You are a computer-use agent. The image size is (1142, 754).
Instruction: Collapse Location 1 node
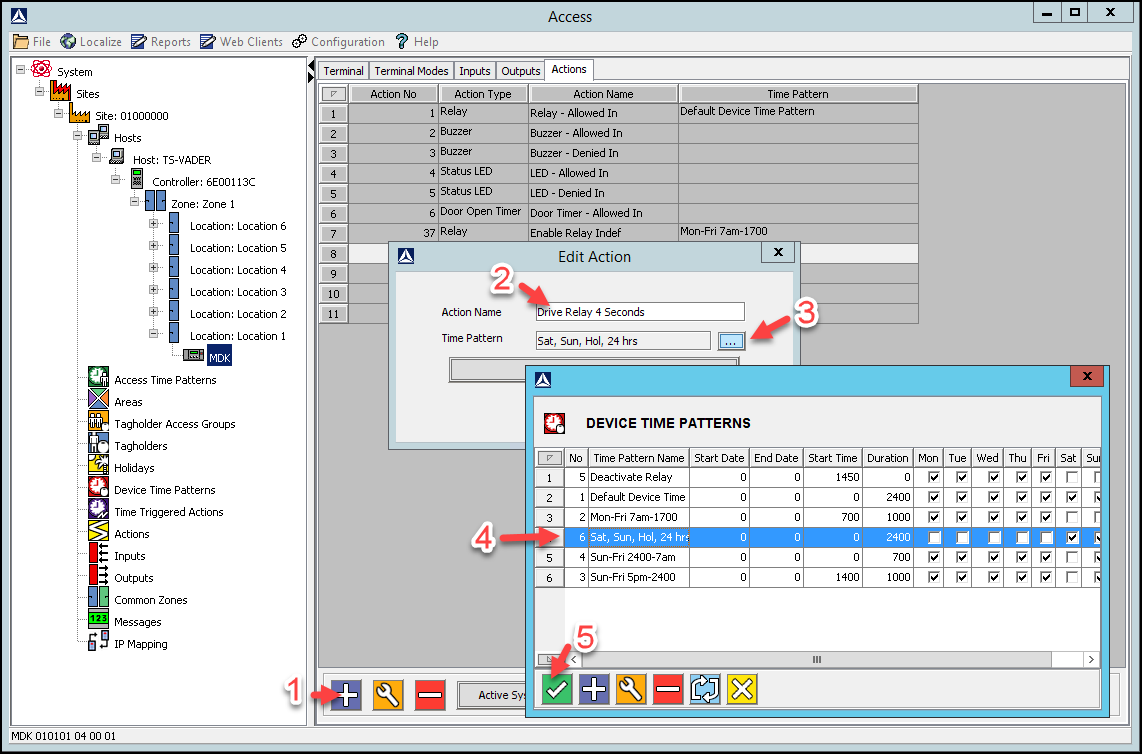[154, 334]
